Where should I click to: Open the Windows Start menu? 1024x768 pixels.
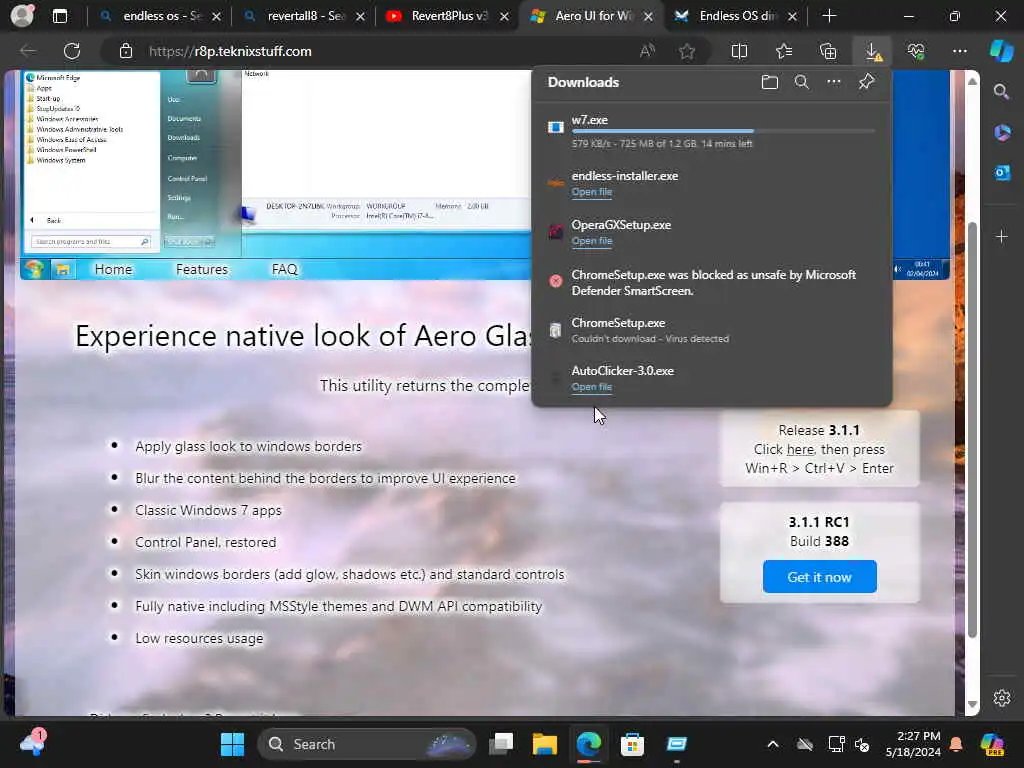click(x=232, y=744)
